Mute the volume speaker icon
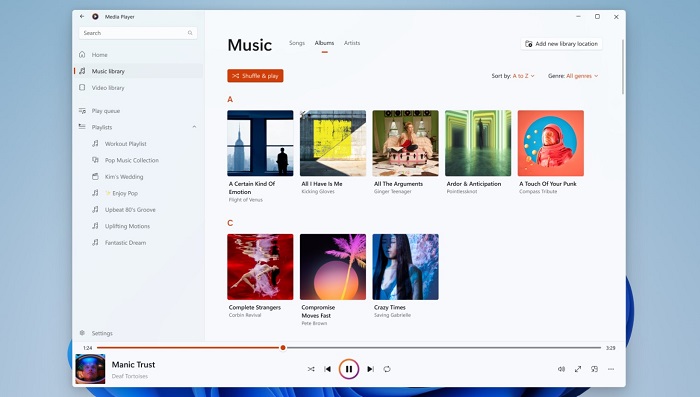Screen dimensions: 700x397 coord(561,369)
